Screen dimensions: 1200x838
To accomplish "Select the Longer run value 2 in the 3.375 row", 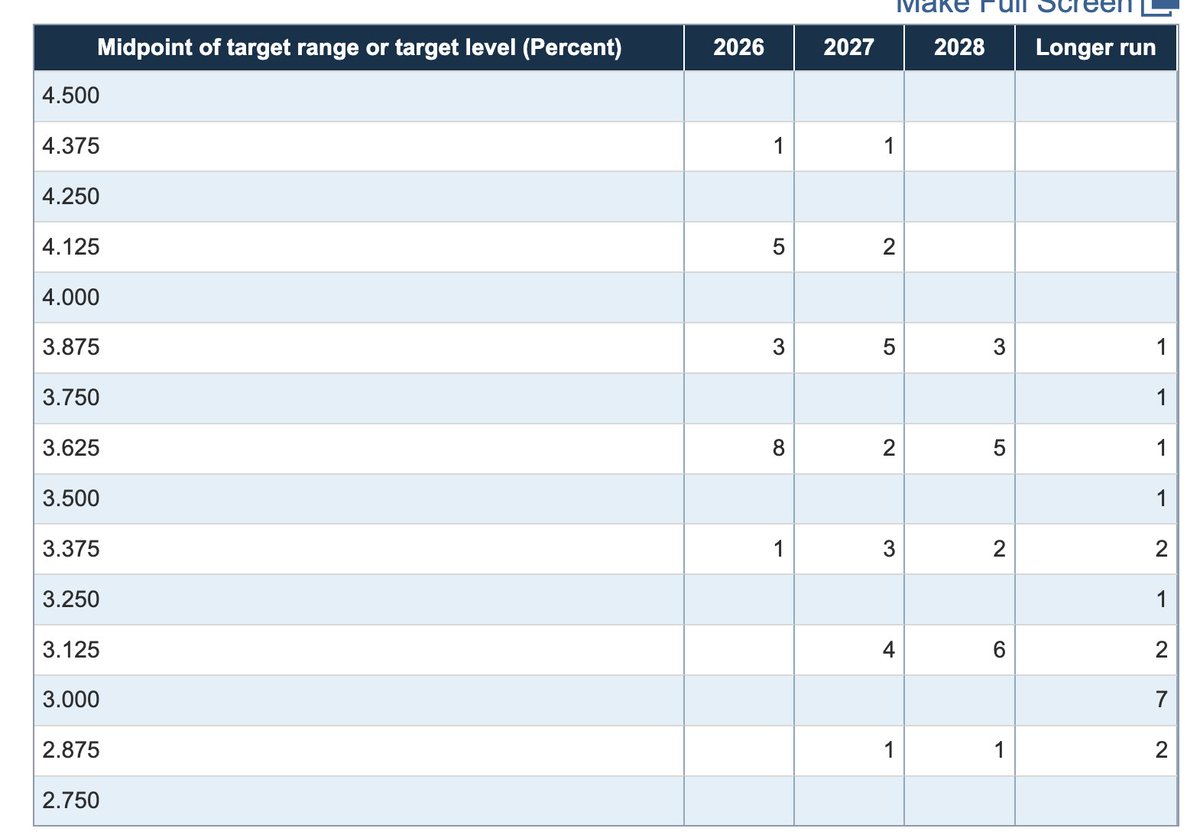I will coord(1161,549).
